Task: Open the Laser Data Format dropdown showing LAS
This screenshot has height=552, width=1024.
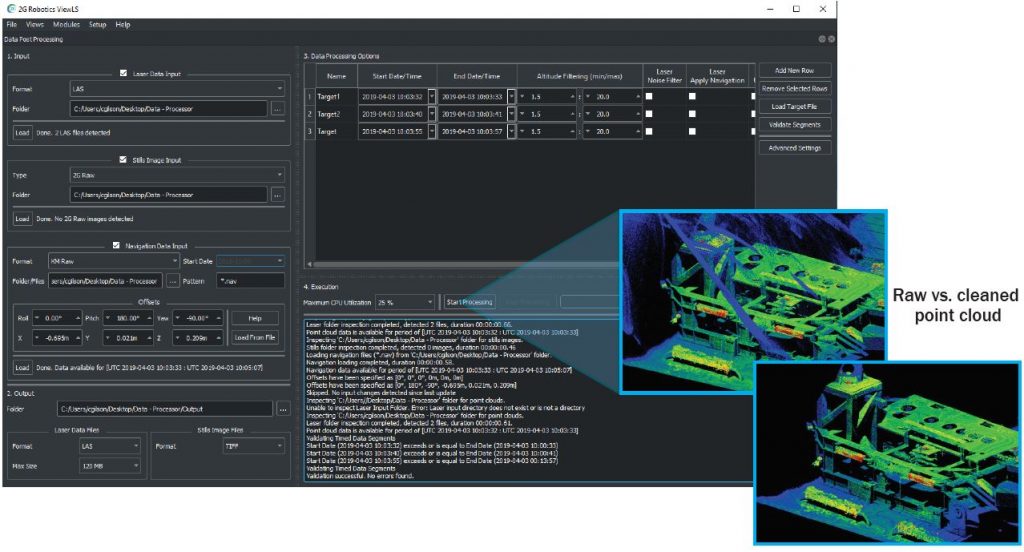Action: [x=177, y=89]
